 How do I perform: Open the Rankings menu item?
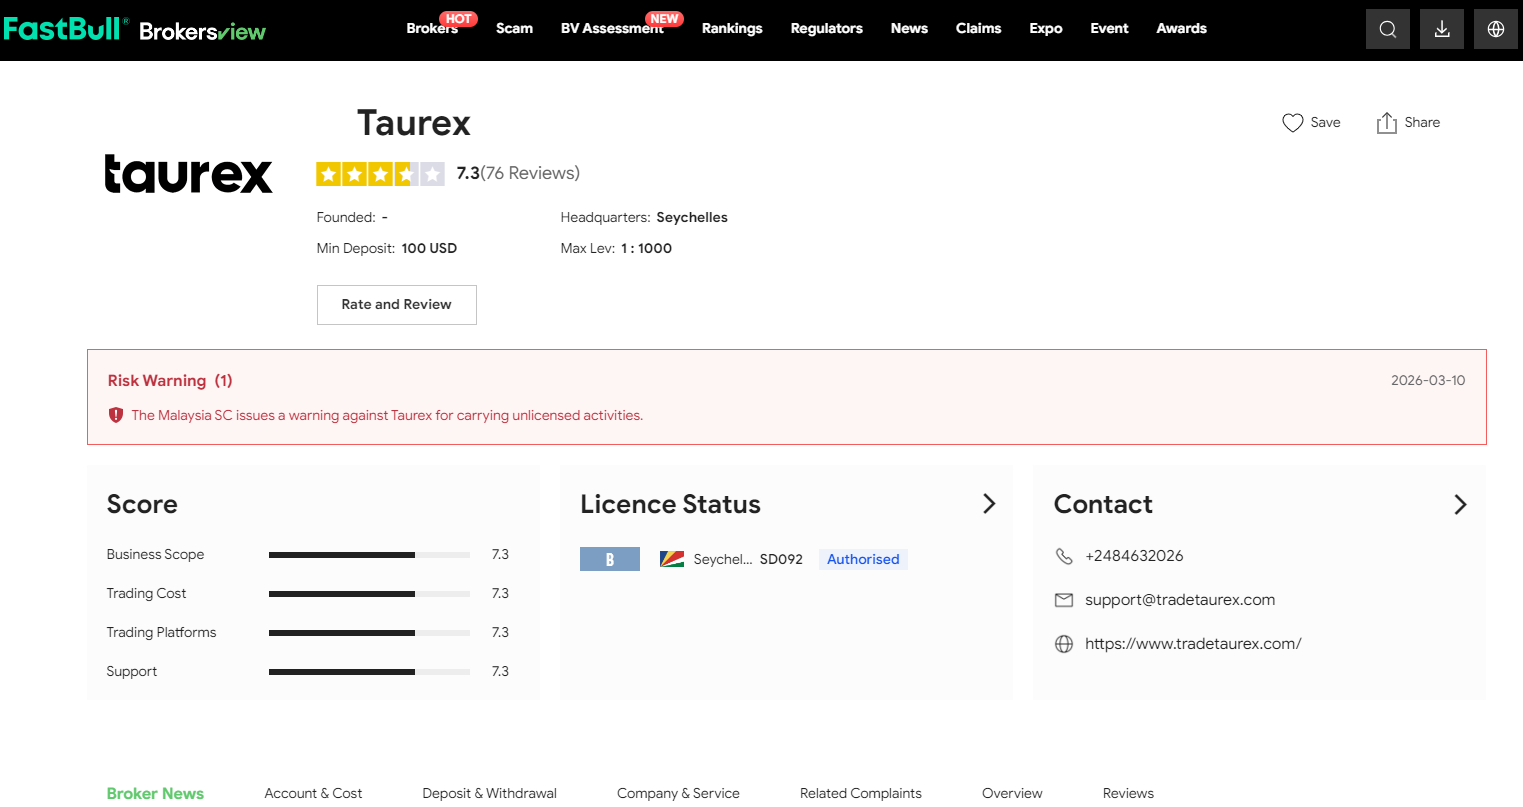click(731, 29)
